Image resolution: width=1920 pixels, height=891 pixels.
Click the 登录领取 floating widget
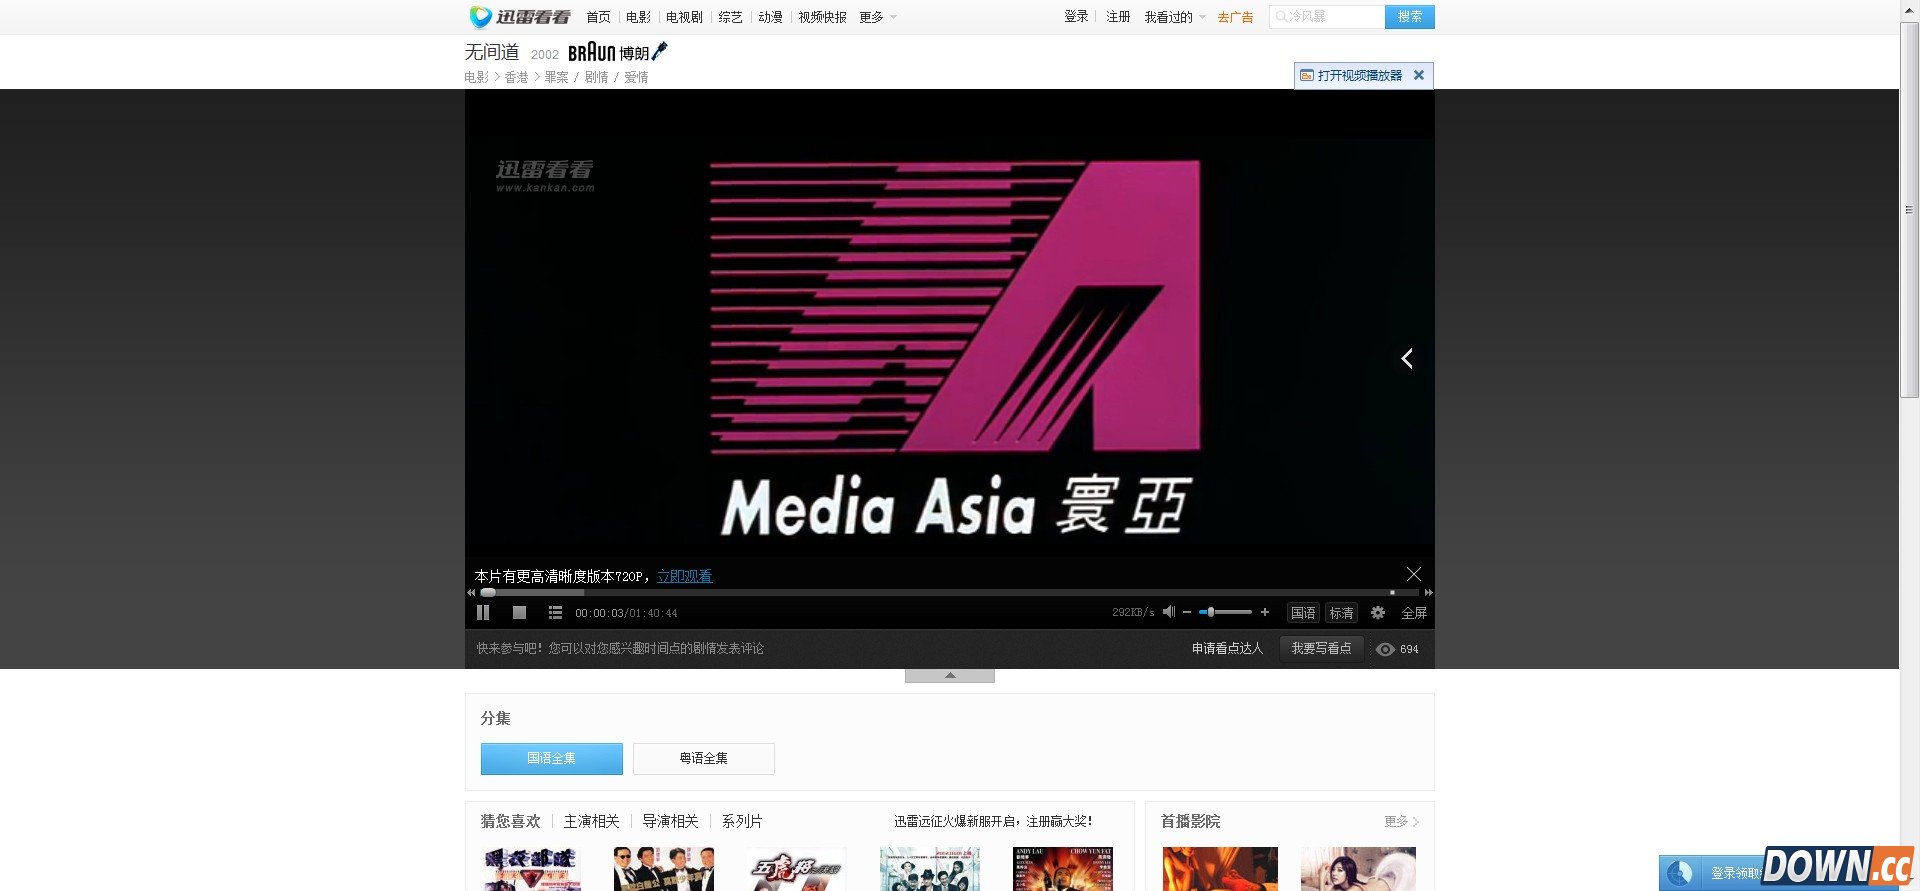pyautogui.click(x=1710, y=873)
